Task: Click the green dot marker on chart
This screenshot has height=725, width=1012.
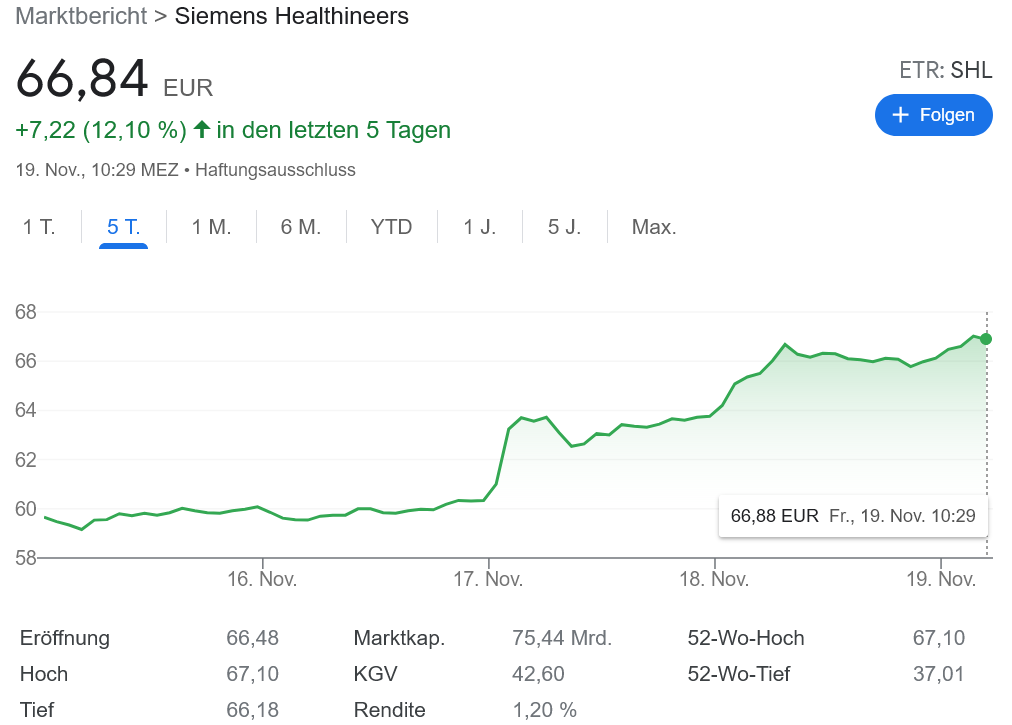Action: [986, 339]
